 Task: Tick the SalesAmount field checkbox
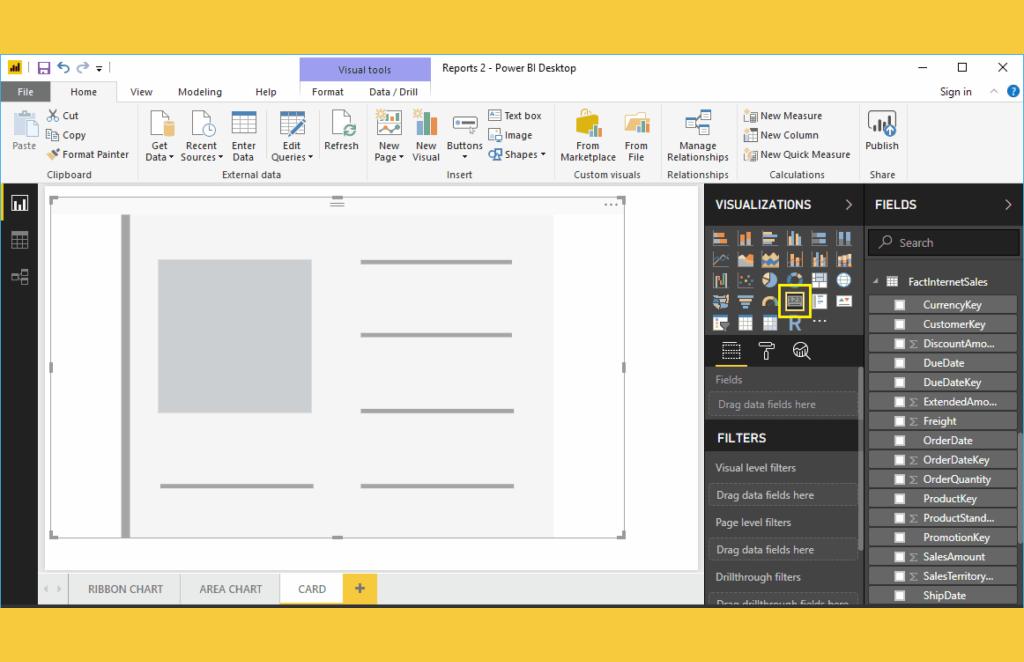click(x=899, y=557)
